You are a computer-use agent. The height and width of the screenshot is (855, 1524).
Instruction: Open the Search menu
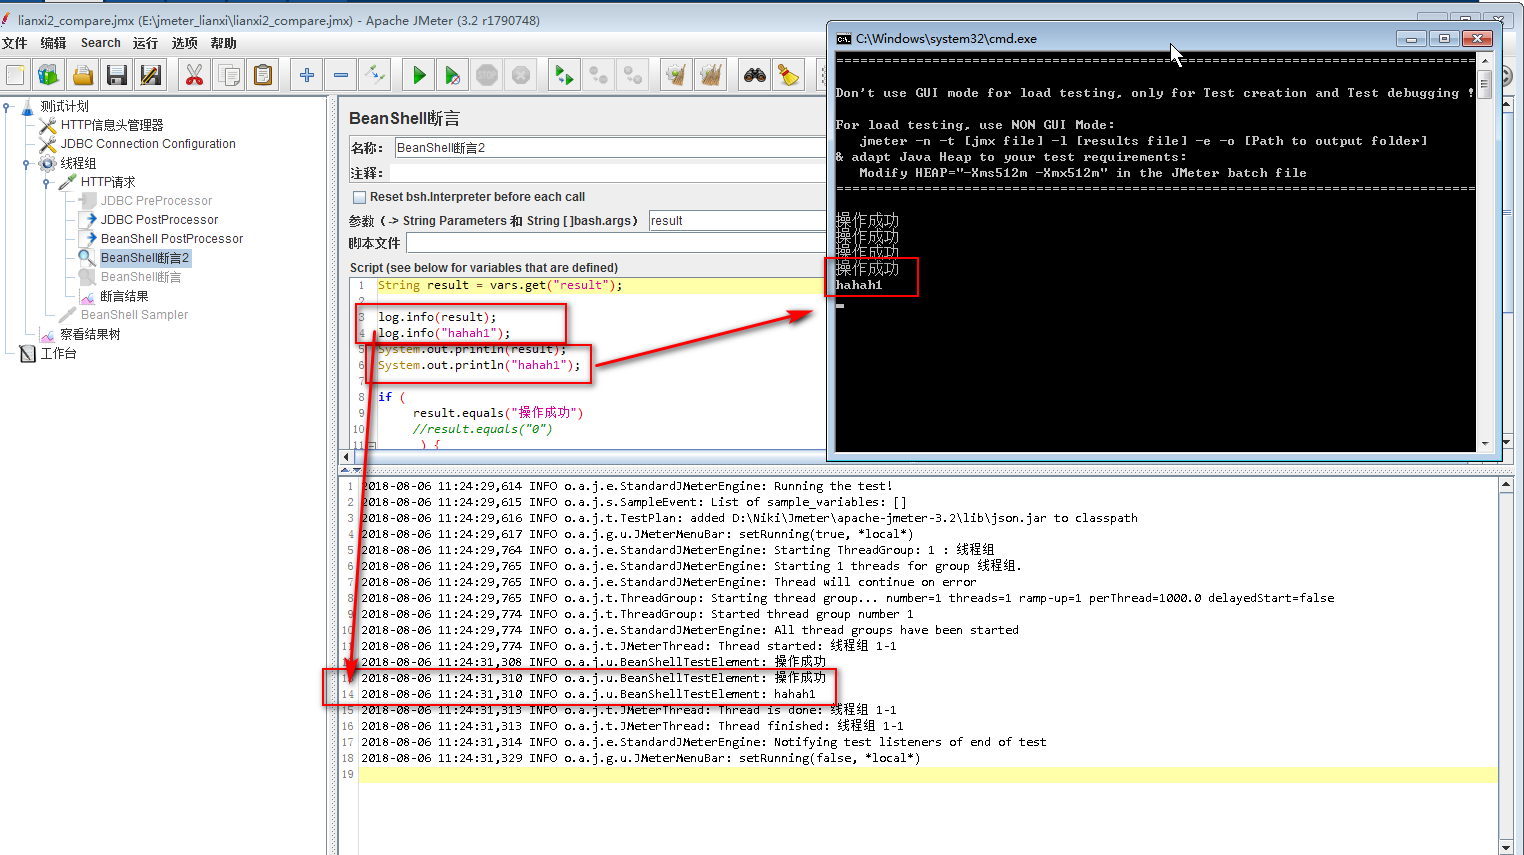(100, 43)
